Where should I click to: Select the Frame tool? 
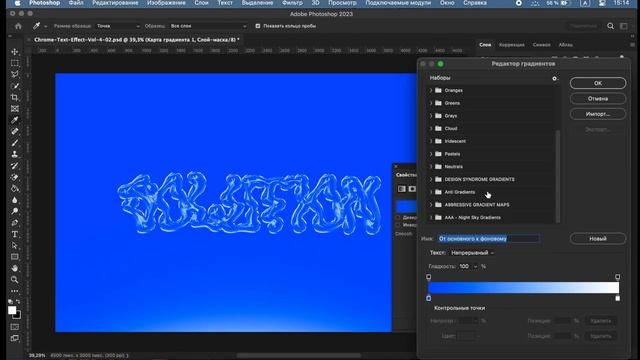(15, 109)
